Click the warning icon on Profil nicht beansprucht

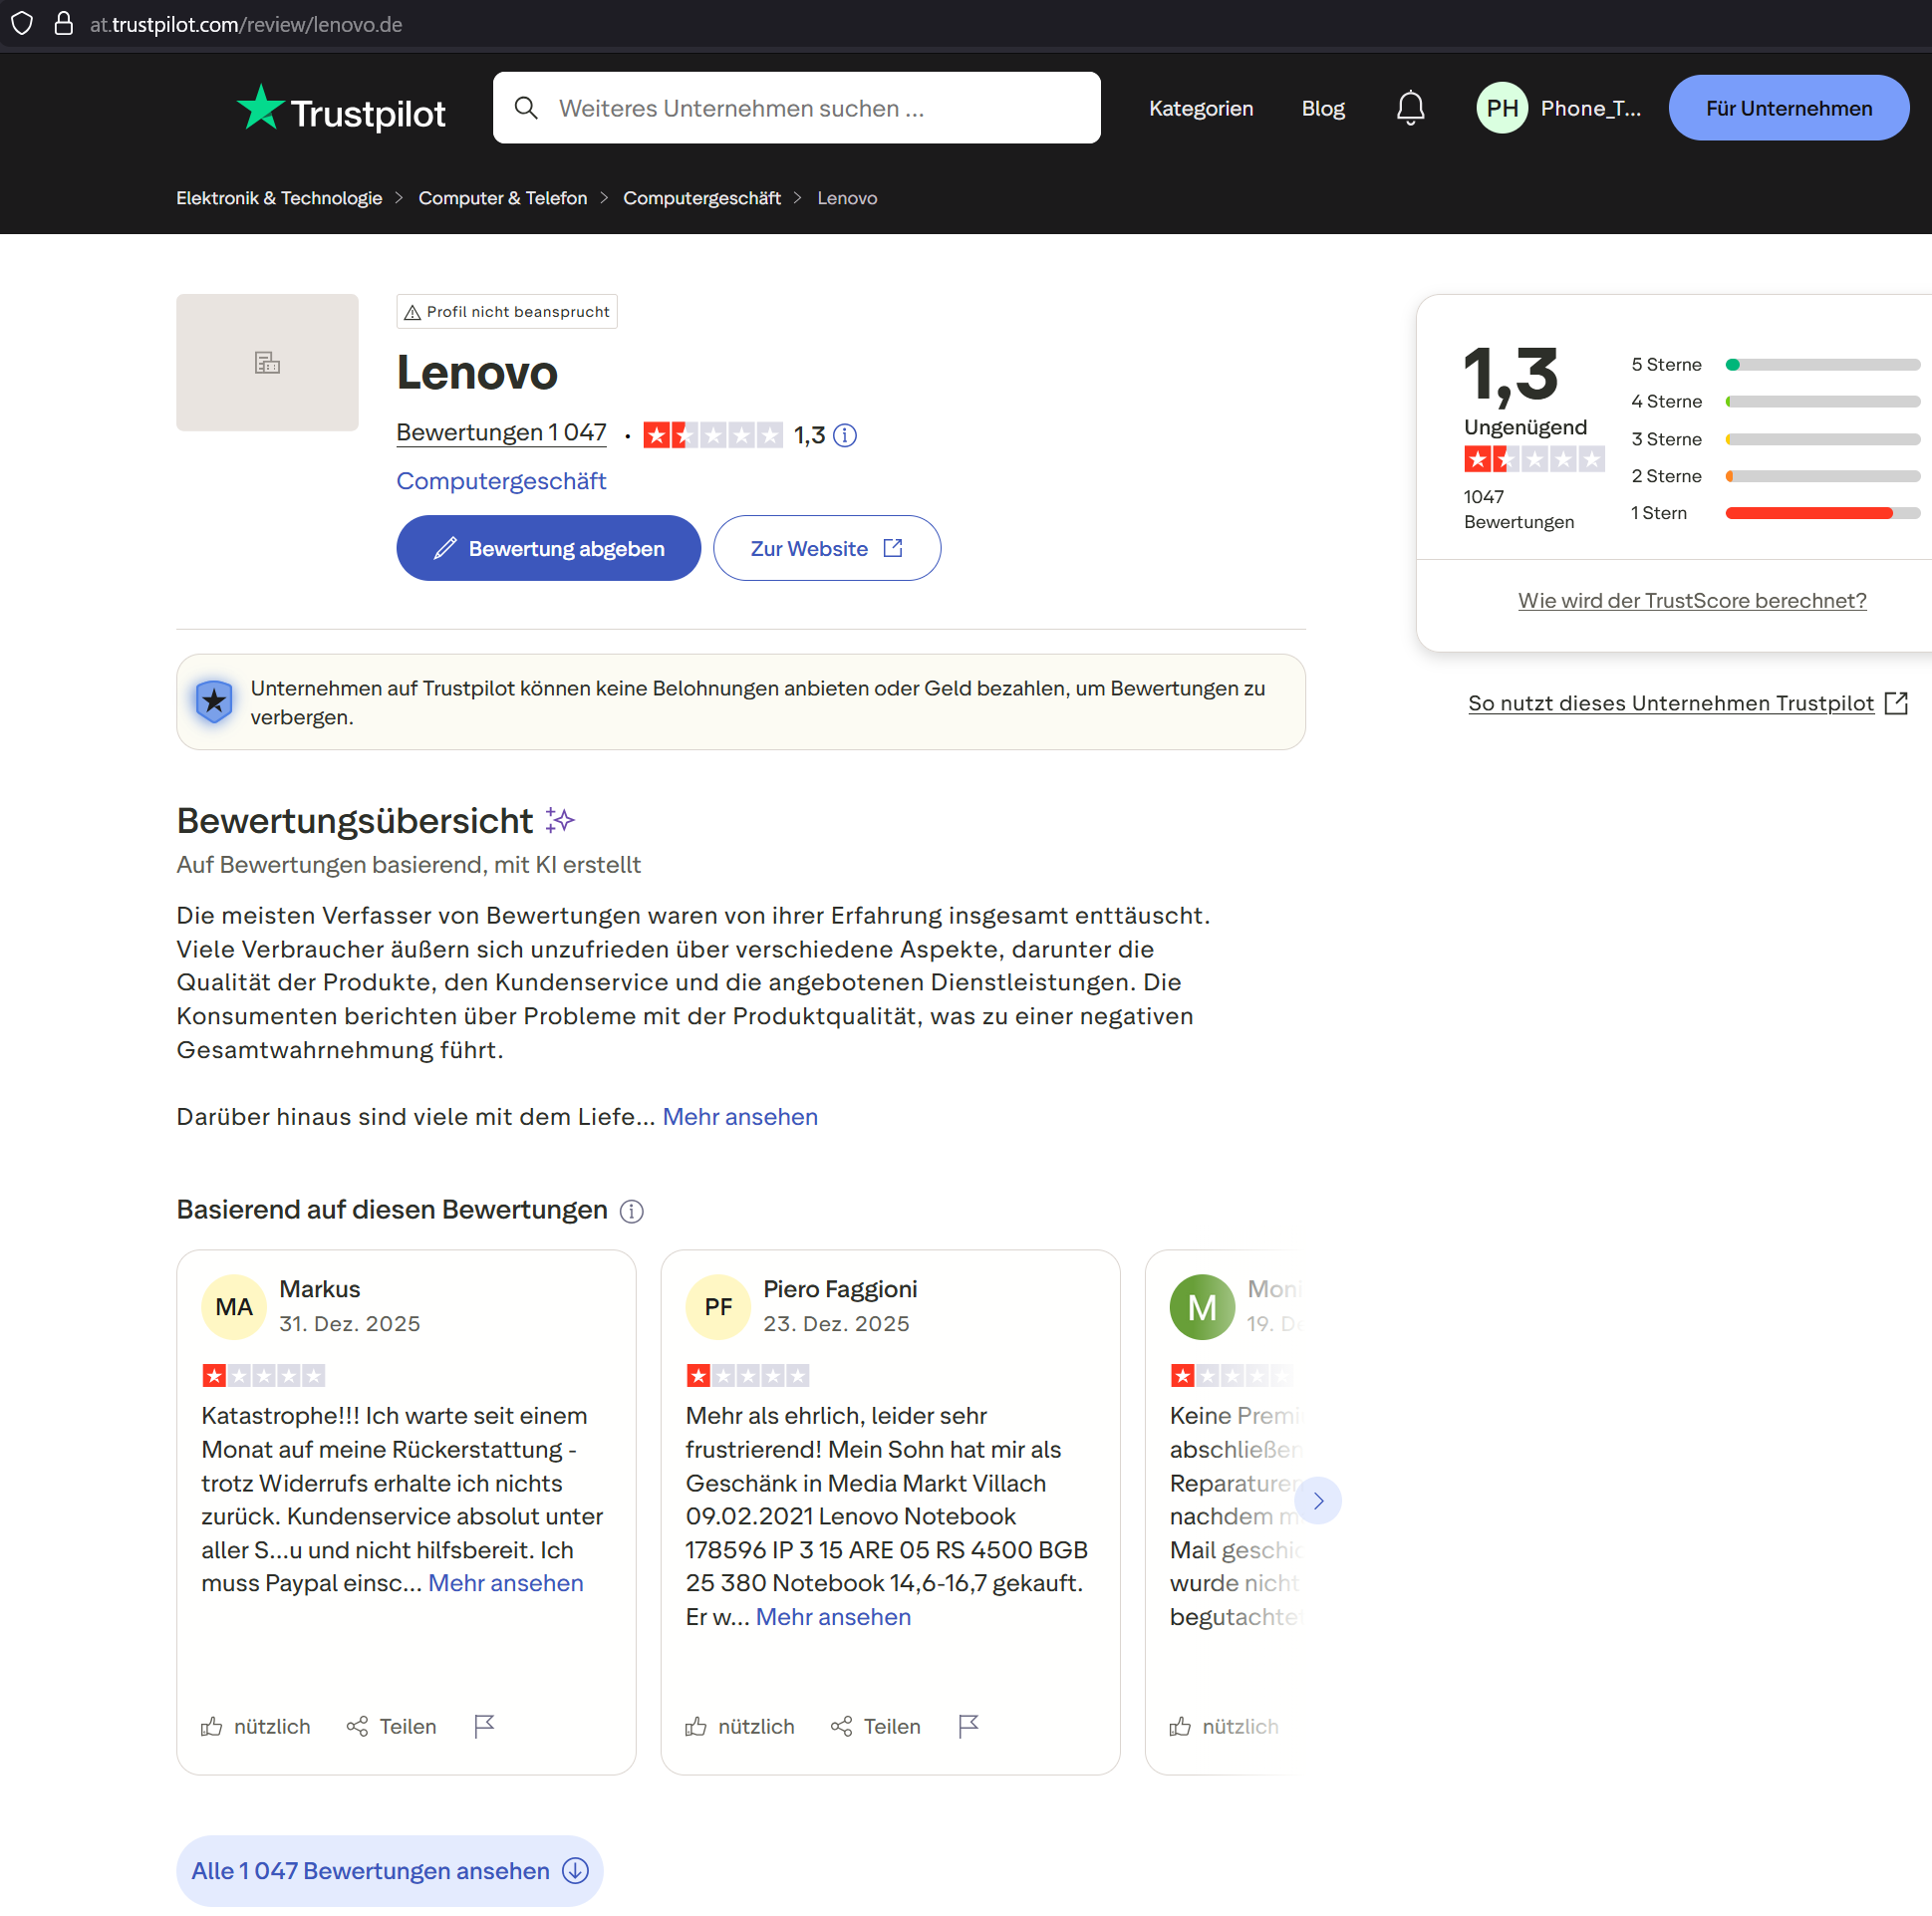pos(412,312)
